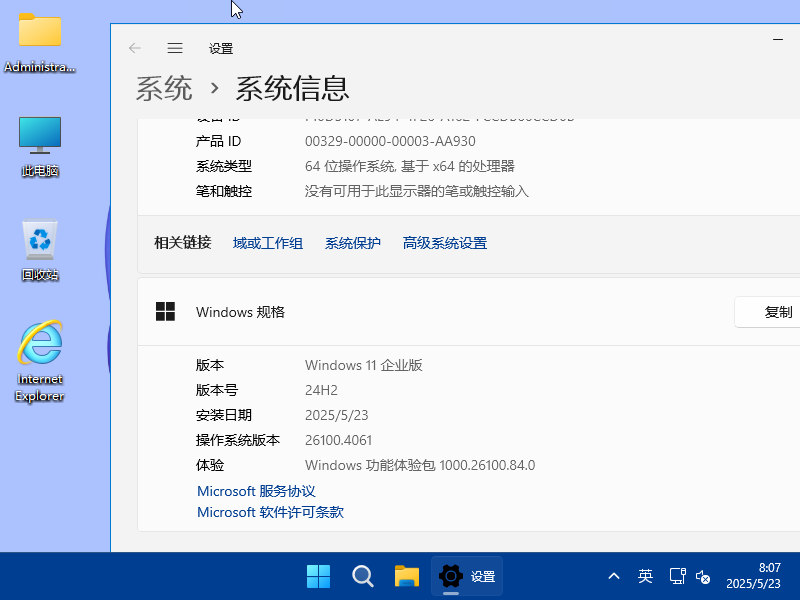Viewport: 800px width, 600px height.
Task: Open the Windows Start menu
Action: pos(318,577)
